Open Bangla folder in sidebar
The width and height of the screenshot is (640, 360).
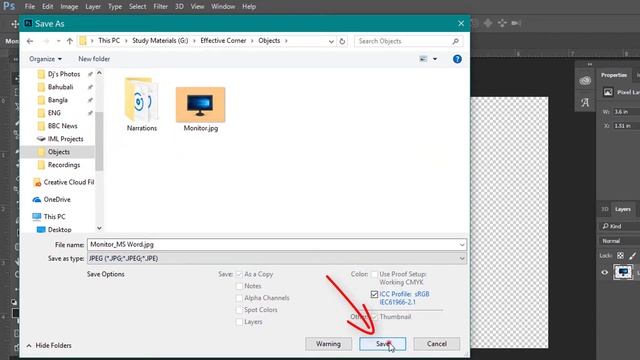(58, 100)
